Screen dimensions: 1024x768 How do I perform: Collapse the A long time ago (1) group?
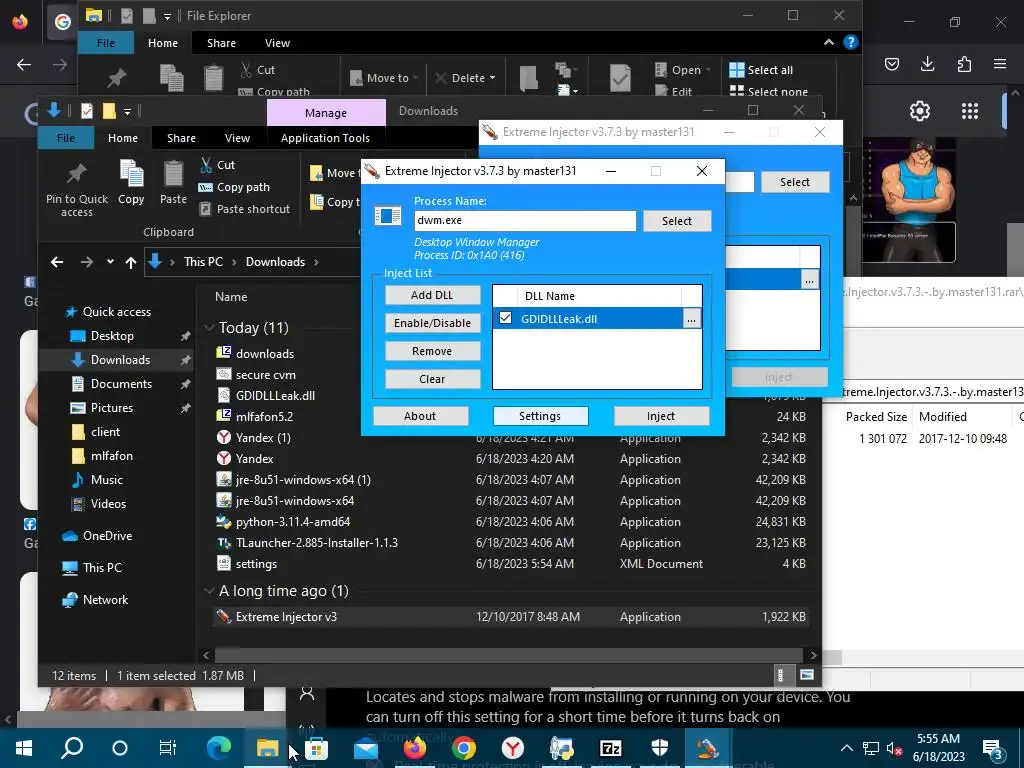(210, 590)
